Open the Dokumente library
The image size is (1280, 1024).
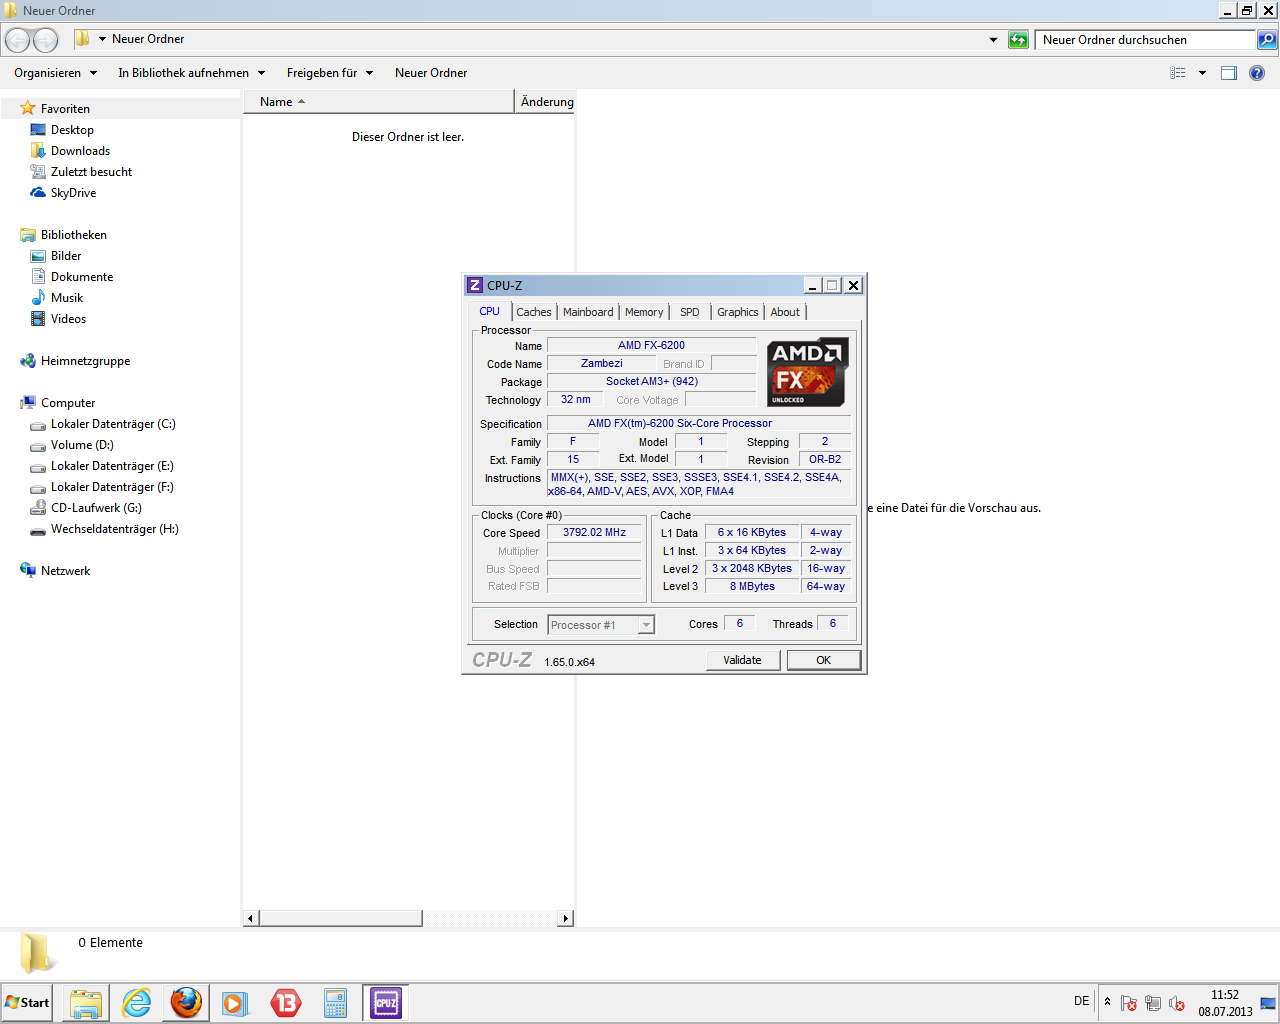click(x=82, y=277)
